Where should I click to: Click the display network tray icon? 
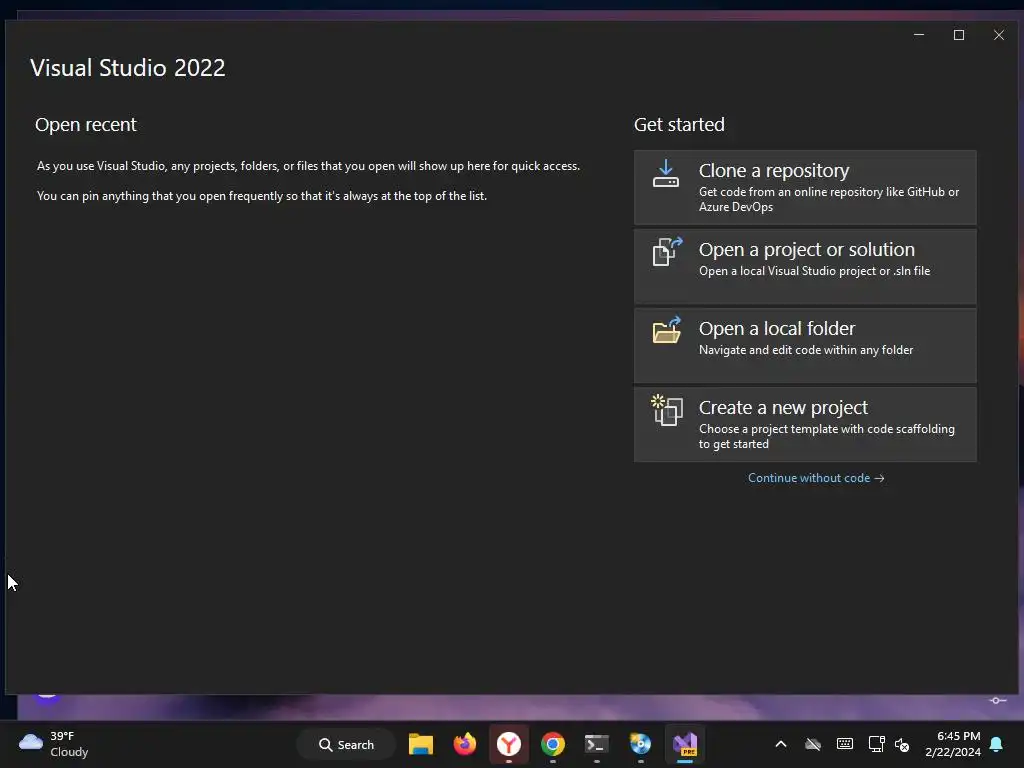coord(876,744)
